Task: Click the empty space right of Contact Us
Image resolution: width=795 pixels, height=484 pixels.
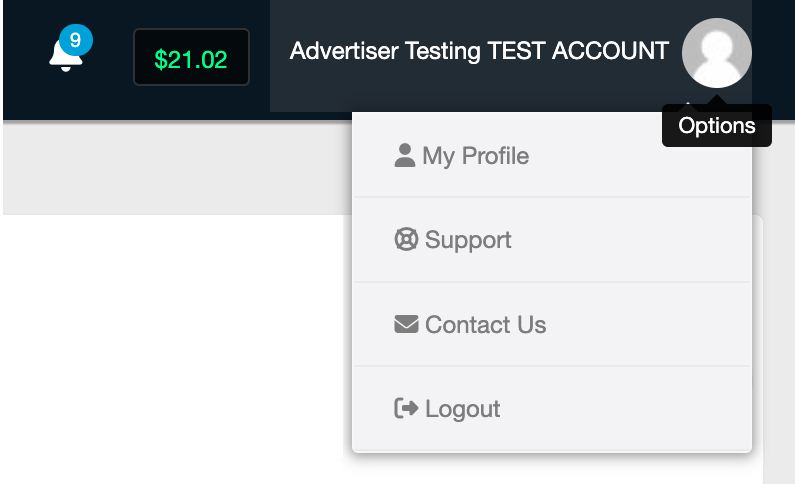Action: (650, 325)
